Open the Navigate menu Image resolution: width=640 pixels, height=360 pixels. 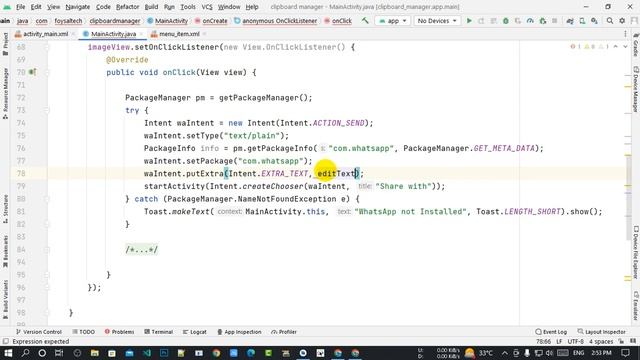(x=78, y=7)
